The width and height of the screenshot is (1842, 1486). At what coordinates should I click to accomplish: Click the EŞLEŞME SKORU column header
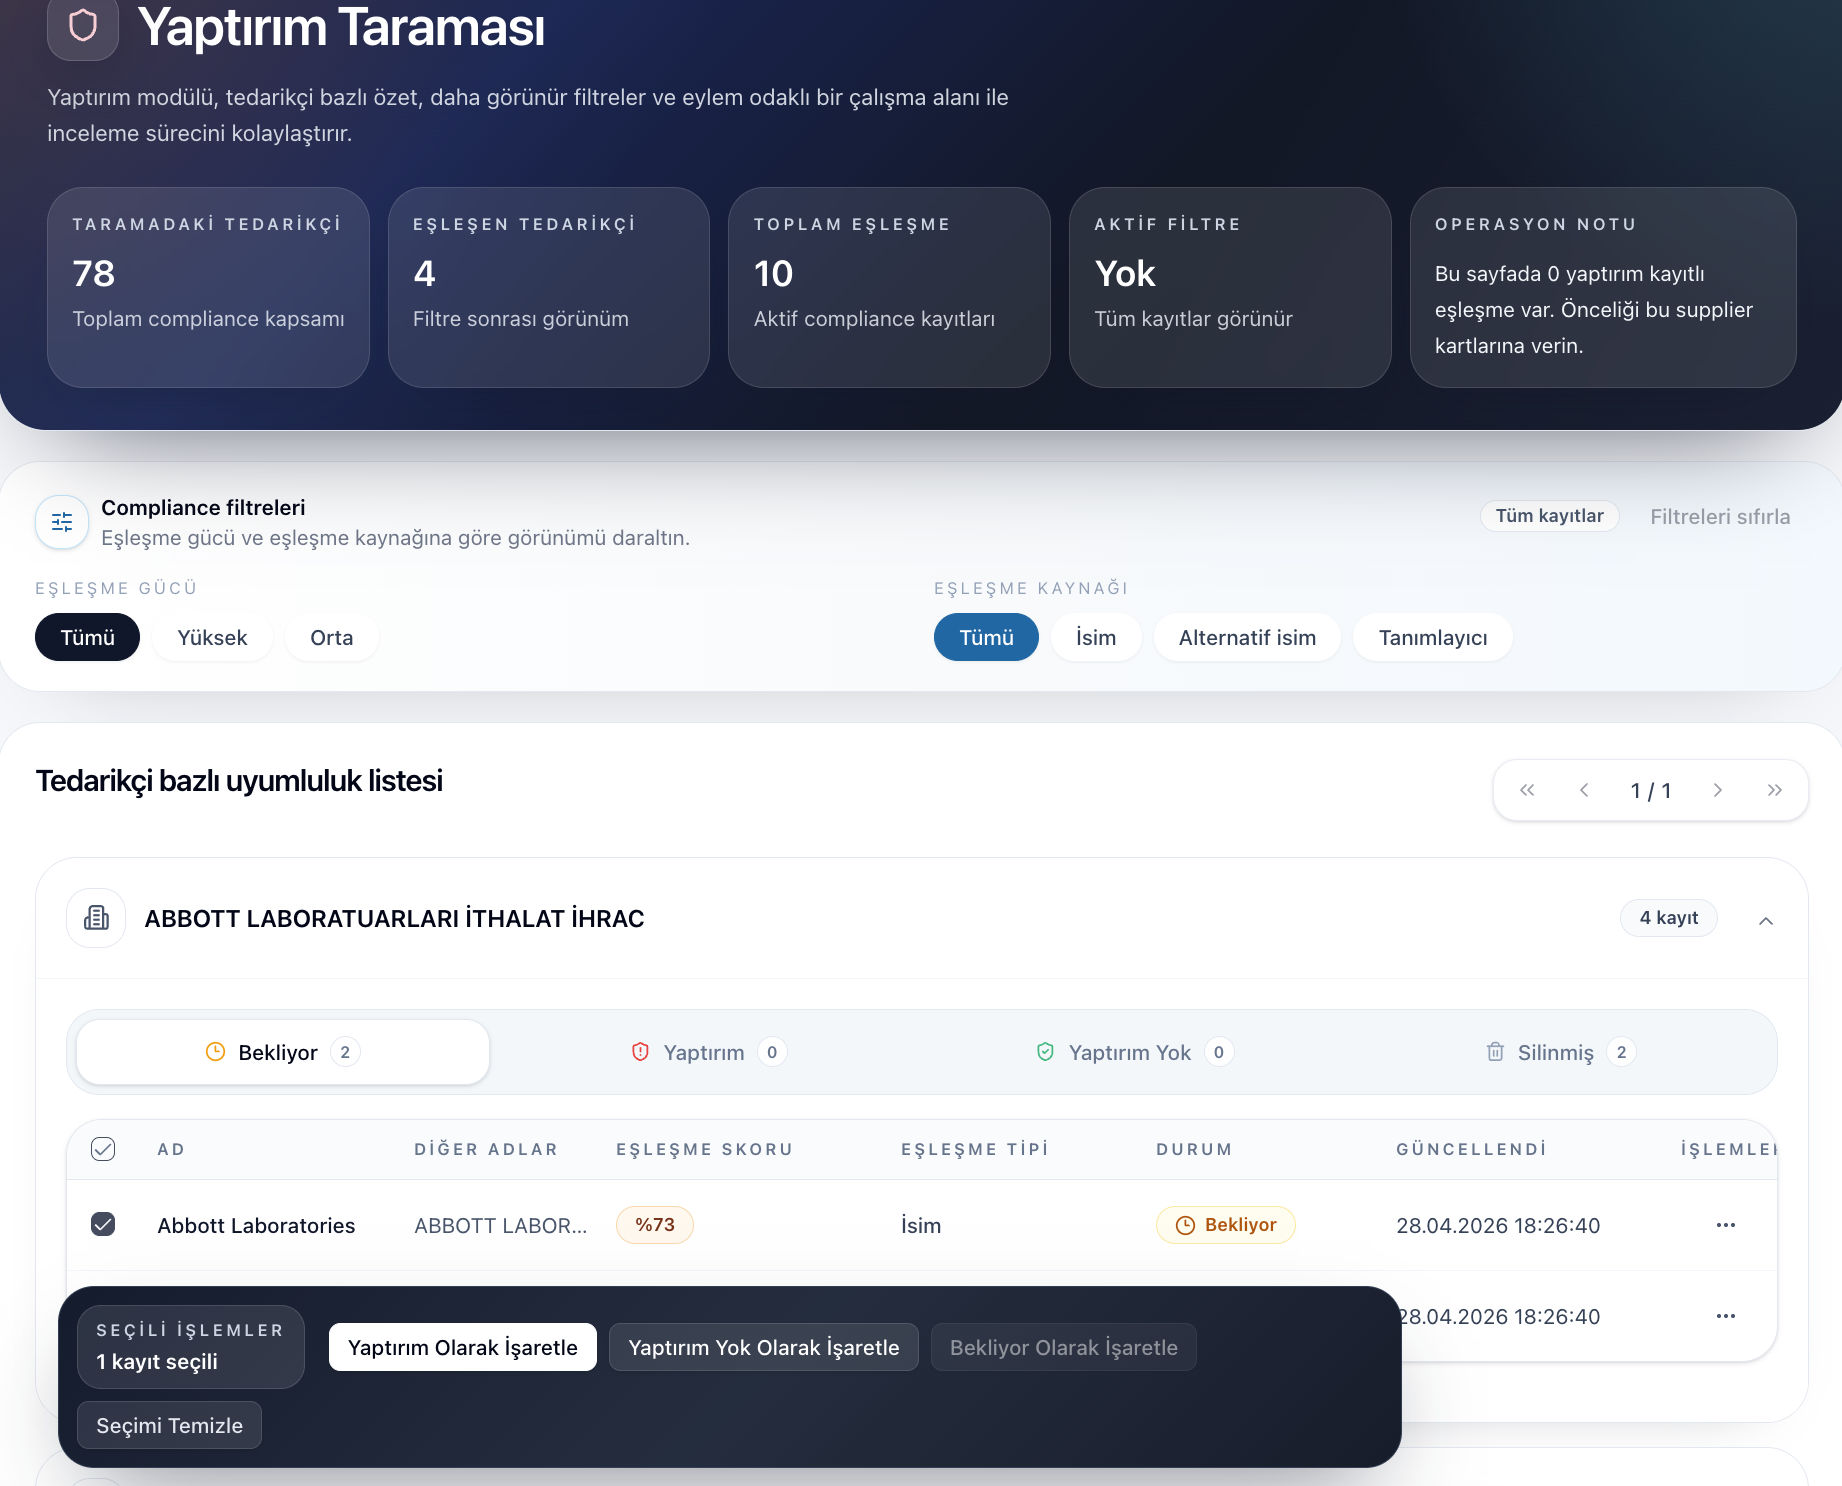click(704, 1149)
